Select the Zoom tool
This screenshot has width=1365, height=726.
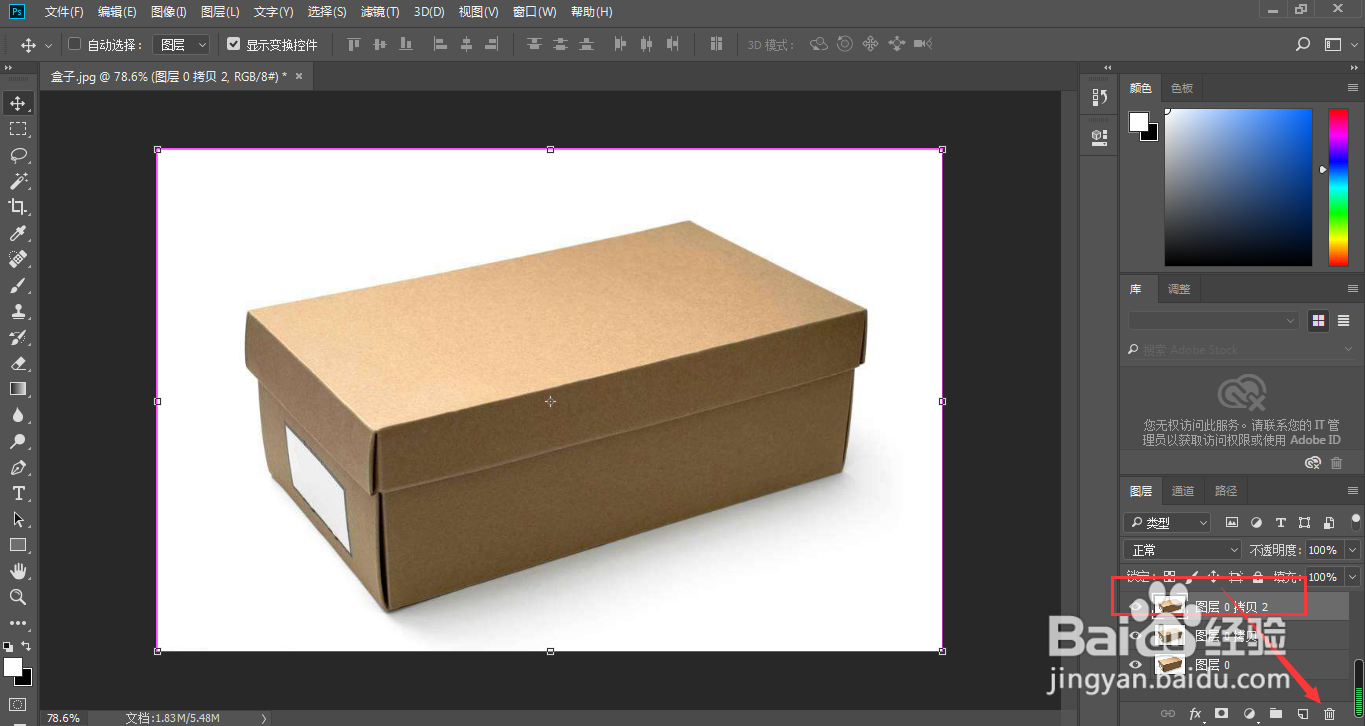coord(18,597)
